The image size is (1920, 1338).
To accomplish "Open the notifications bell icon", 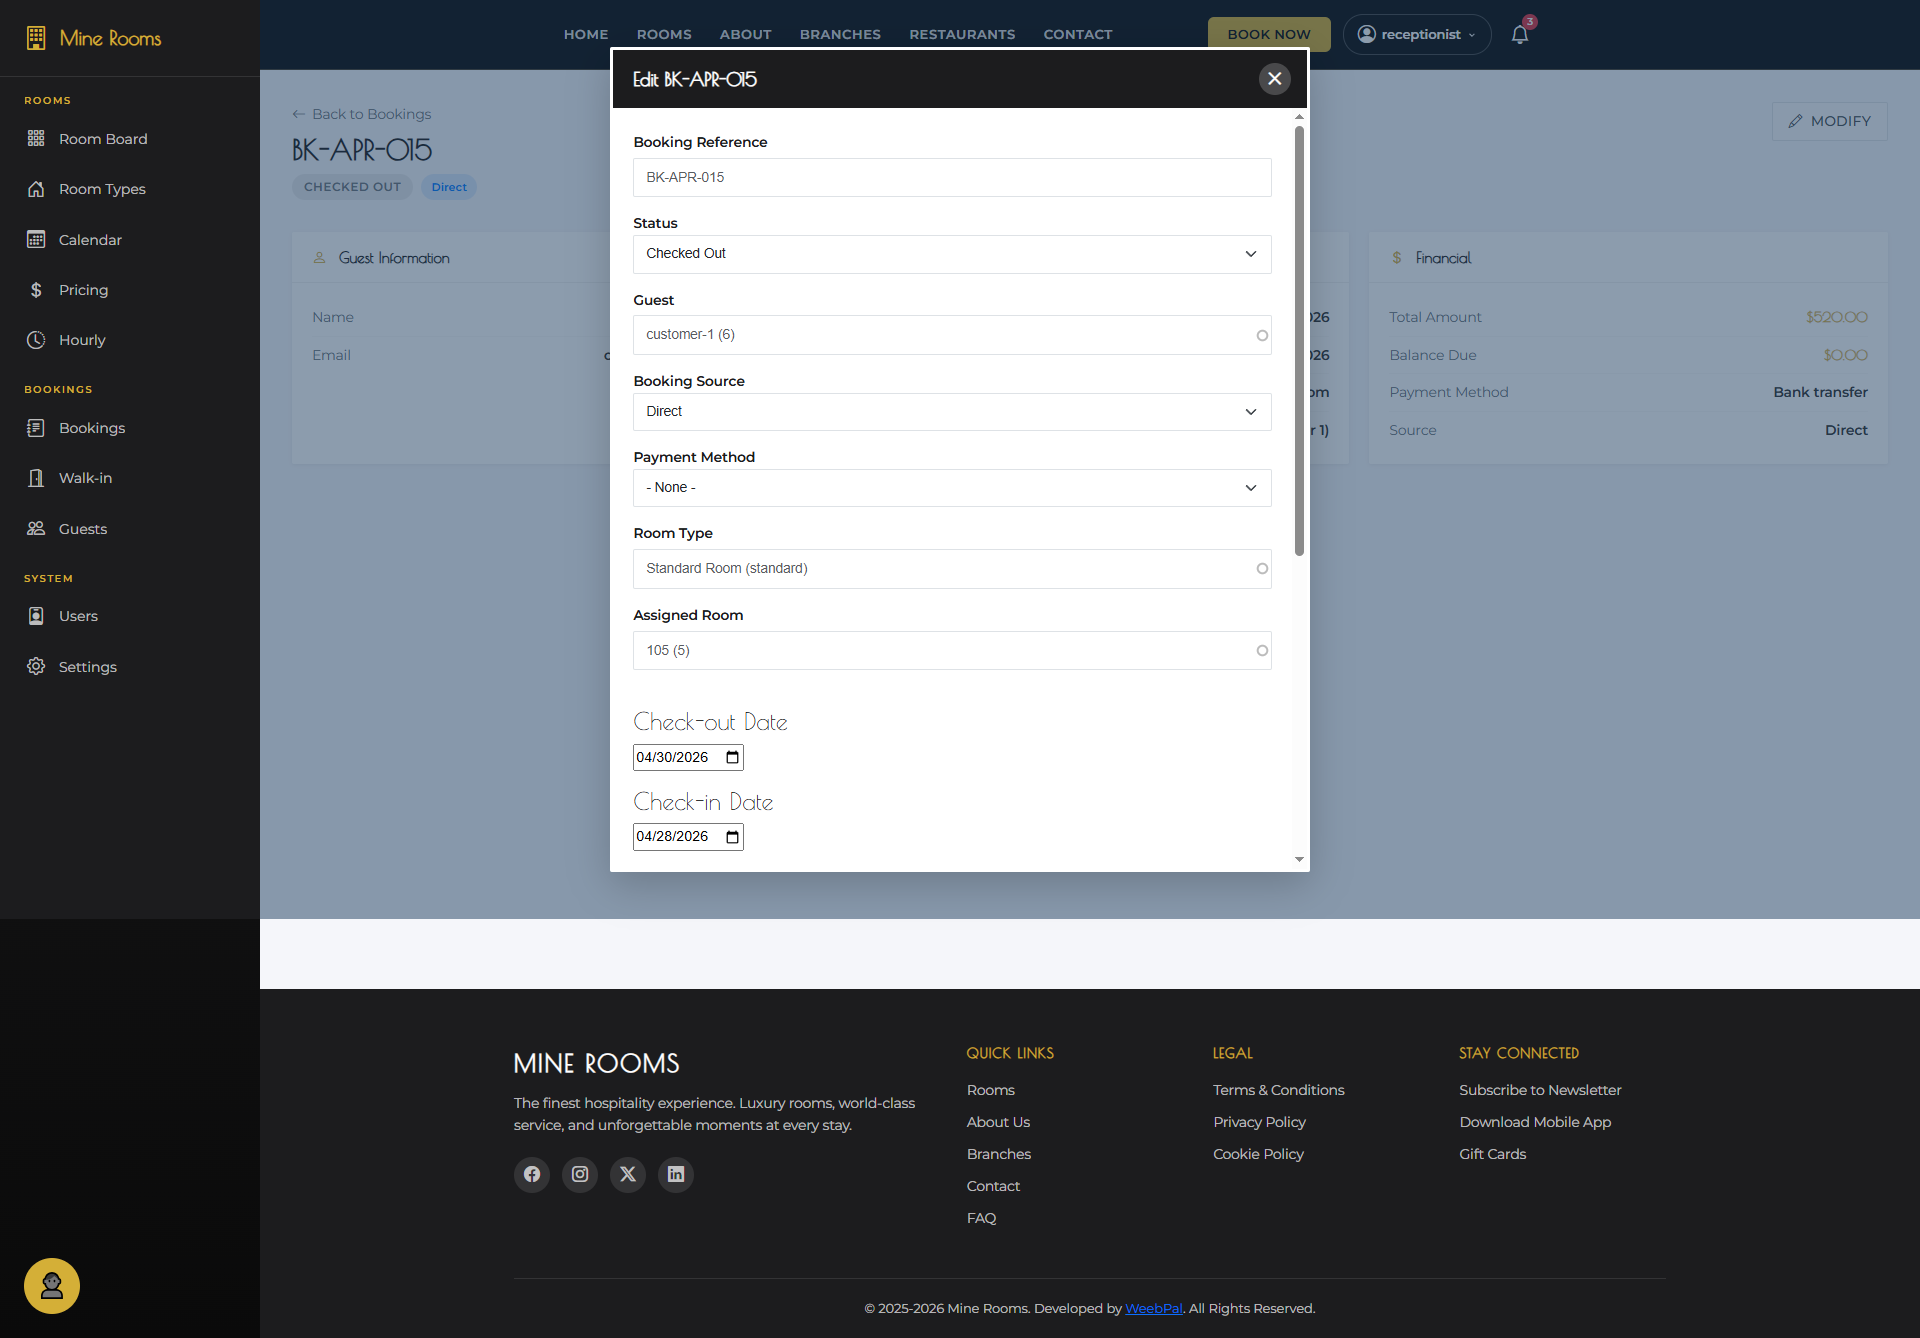I will click(1520, 34).
